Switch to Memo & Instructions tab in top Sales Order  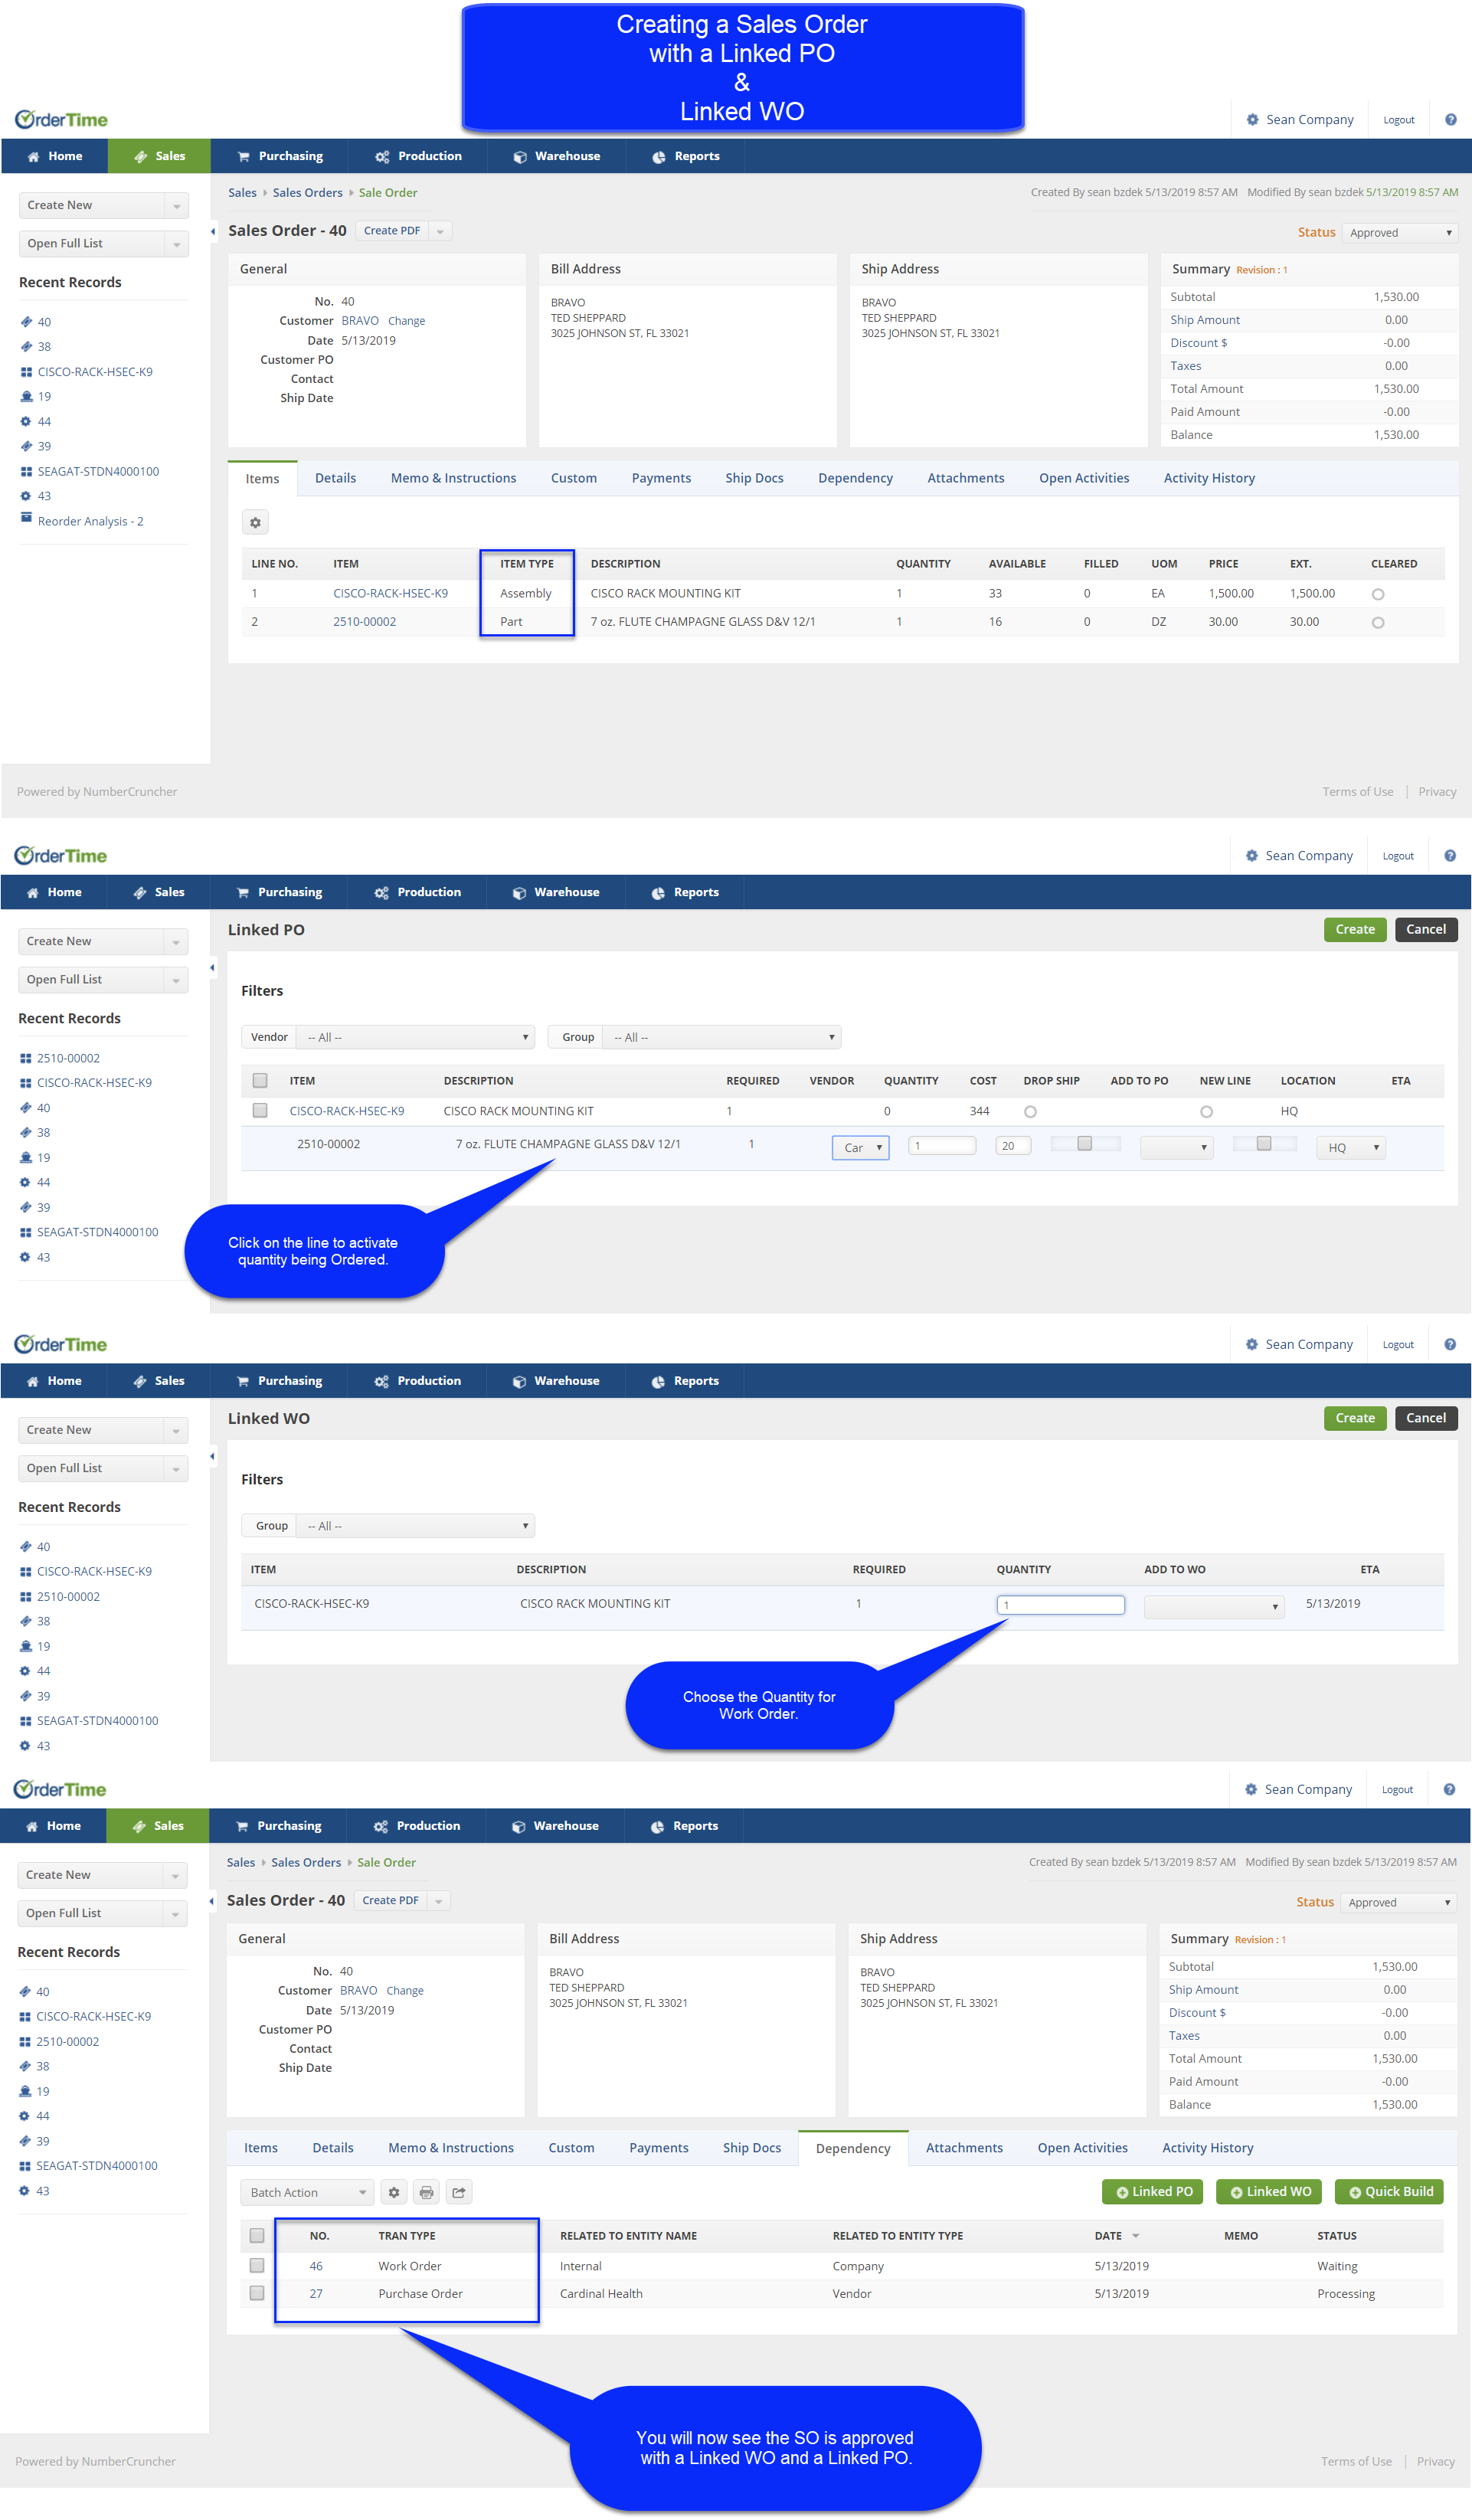coord(453,478)
